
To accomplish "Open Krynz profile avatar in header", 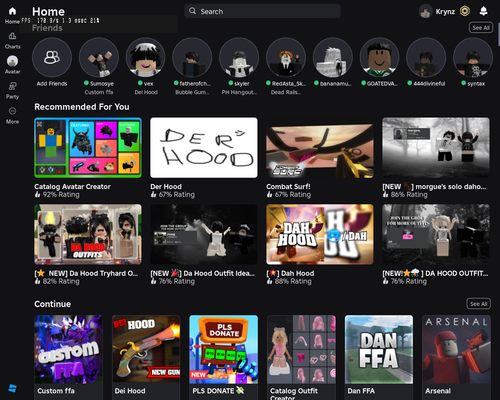I will [425, 12].
